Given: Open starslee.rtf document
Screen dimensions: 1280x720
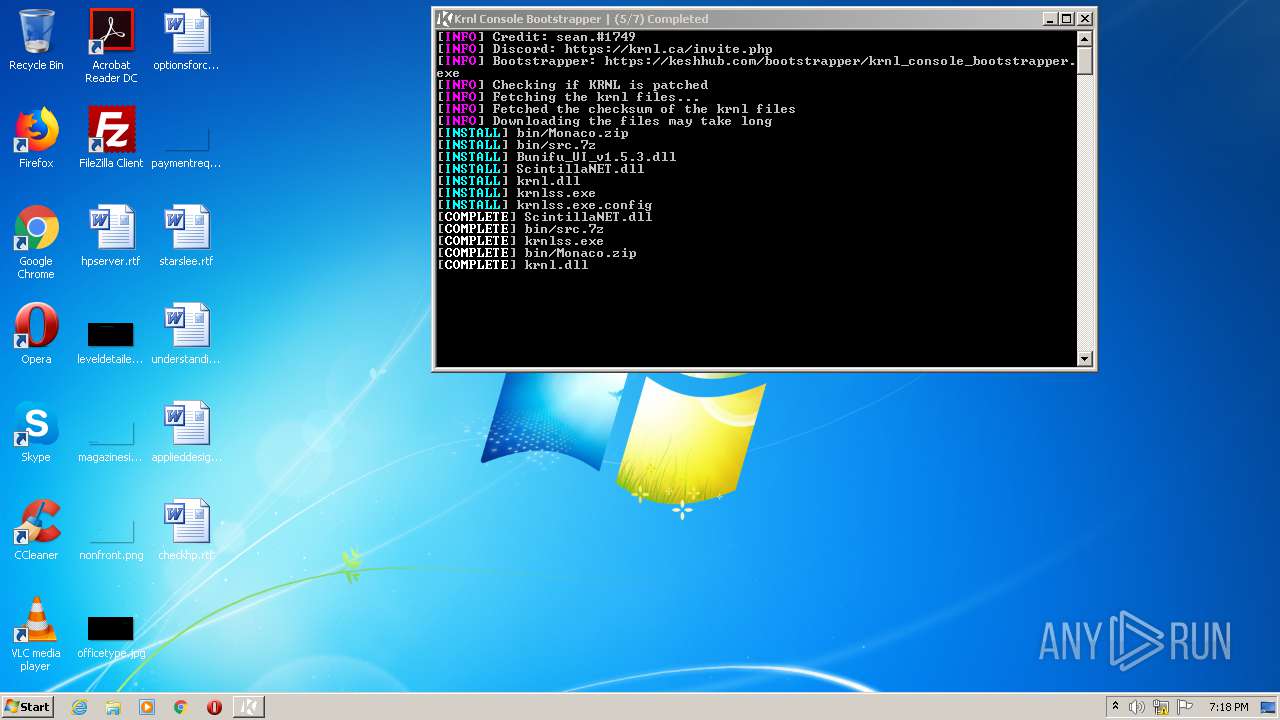Looking at the screenshot, I should (186, 237).
